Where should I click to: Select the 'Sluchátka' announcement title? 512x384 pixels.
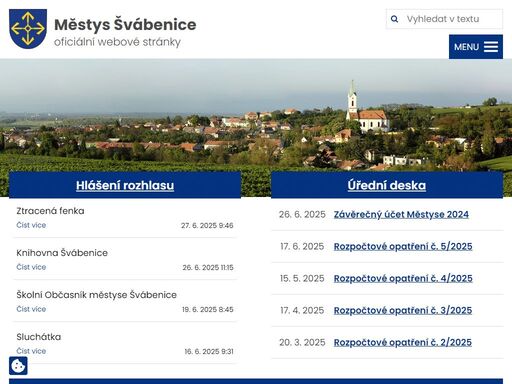[39, 337]
